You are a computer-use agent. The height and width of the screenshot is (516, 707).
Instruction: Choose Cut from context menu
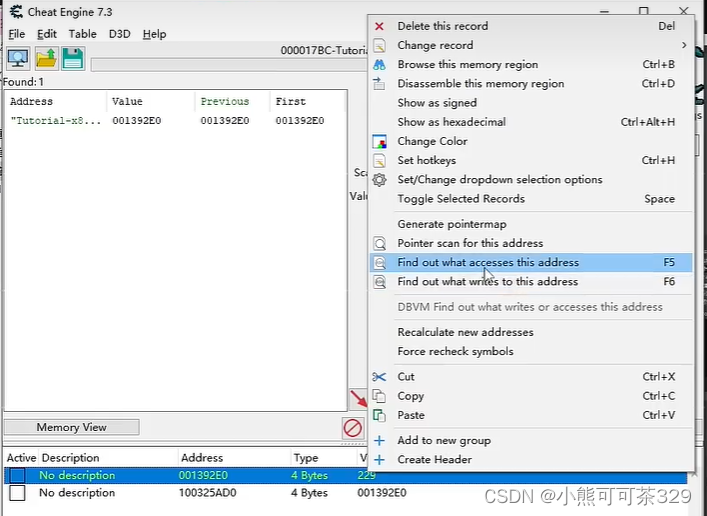[x=531, y=377]
